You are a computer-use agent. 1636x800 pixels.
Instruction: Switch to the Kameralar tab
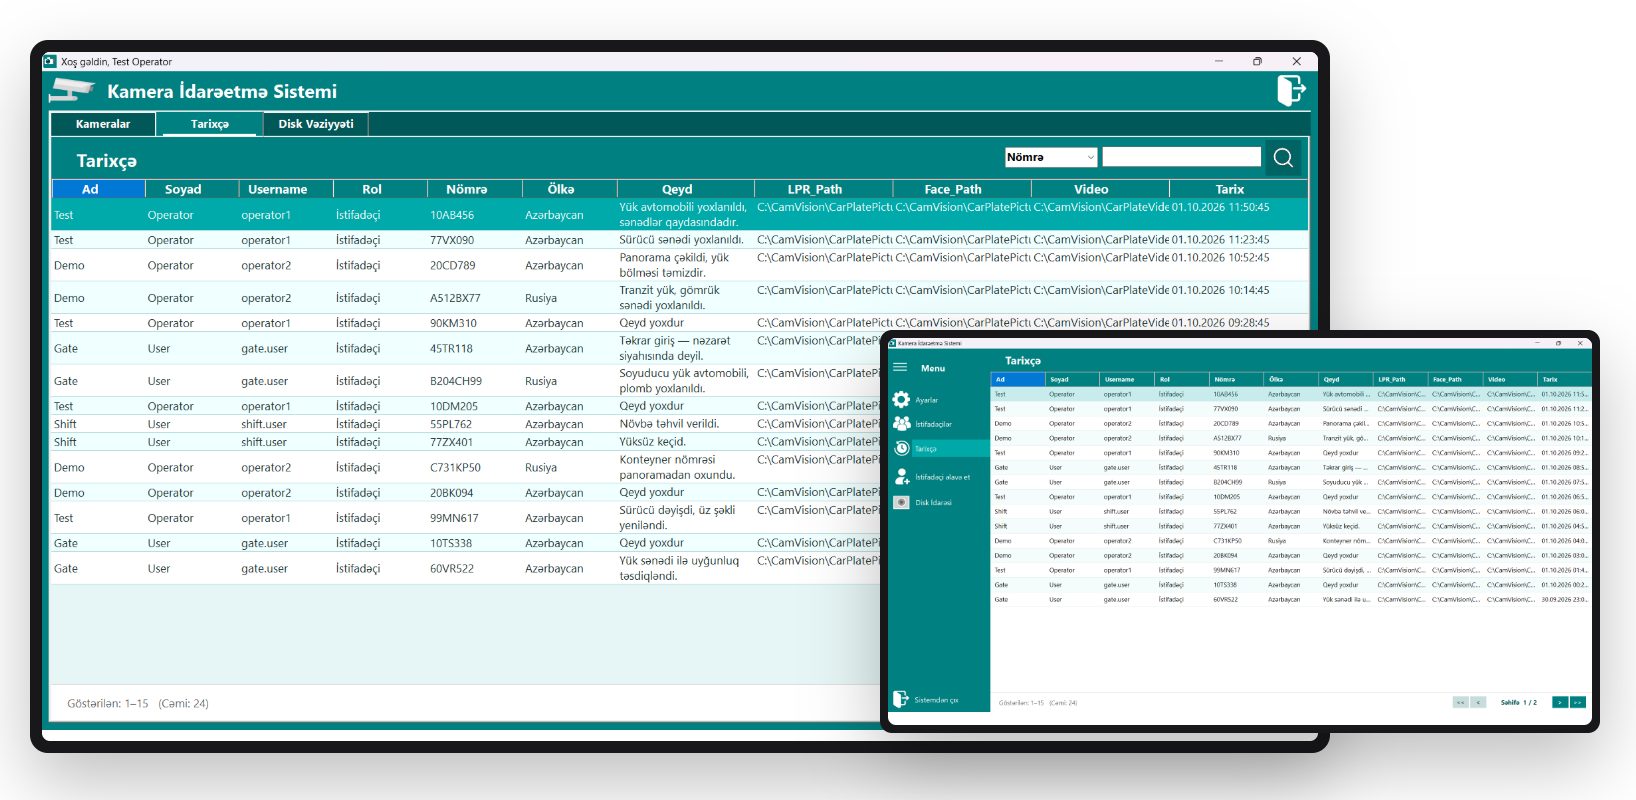[x=103, y=124]
